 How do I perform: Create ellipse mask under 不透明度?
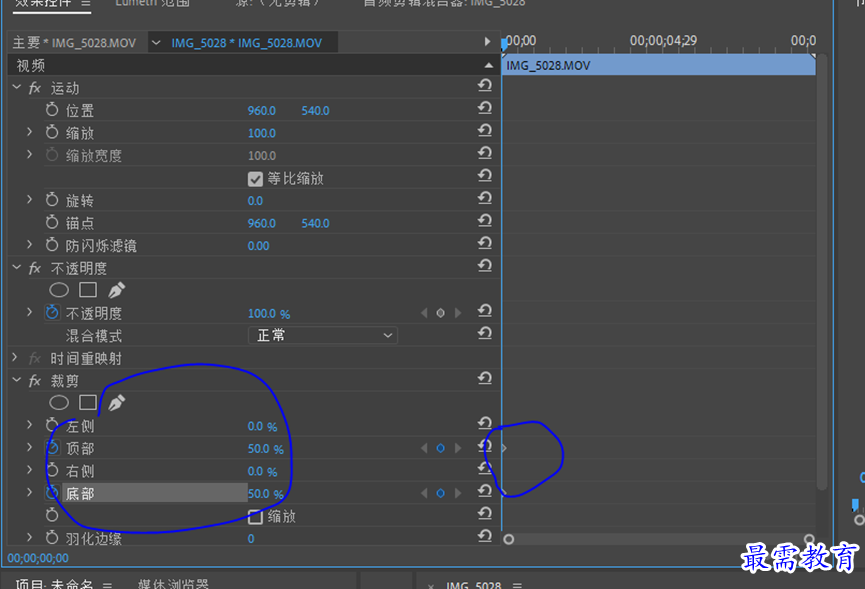[x=59, y=290]
